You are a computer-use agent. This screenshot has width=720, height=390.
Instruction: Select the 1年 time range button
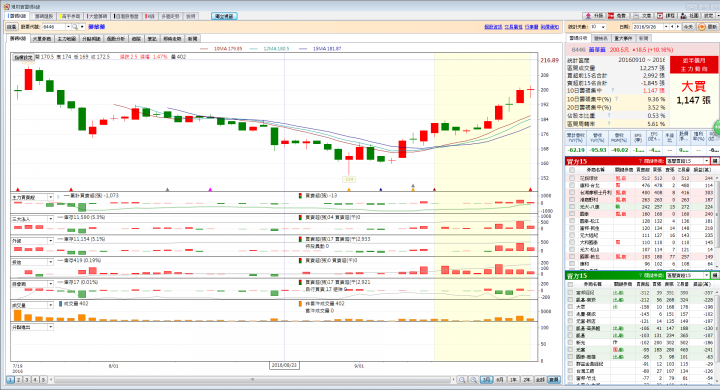pos(513,380)
